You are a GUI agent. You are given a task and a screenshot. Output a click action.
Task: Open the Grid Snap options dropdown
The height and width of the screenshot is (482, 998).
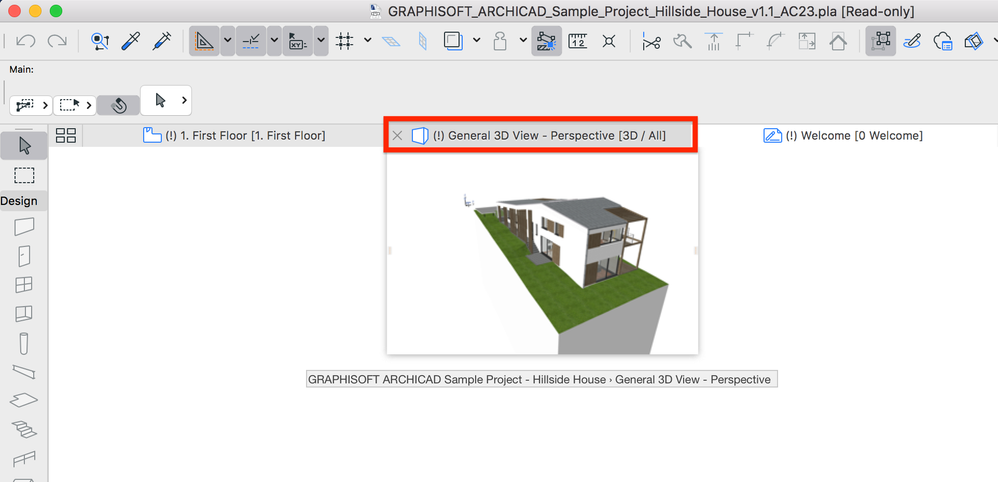click(x=368, y=41)
